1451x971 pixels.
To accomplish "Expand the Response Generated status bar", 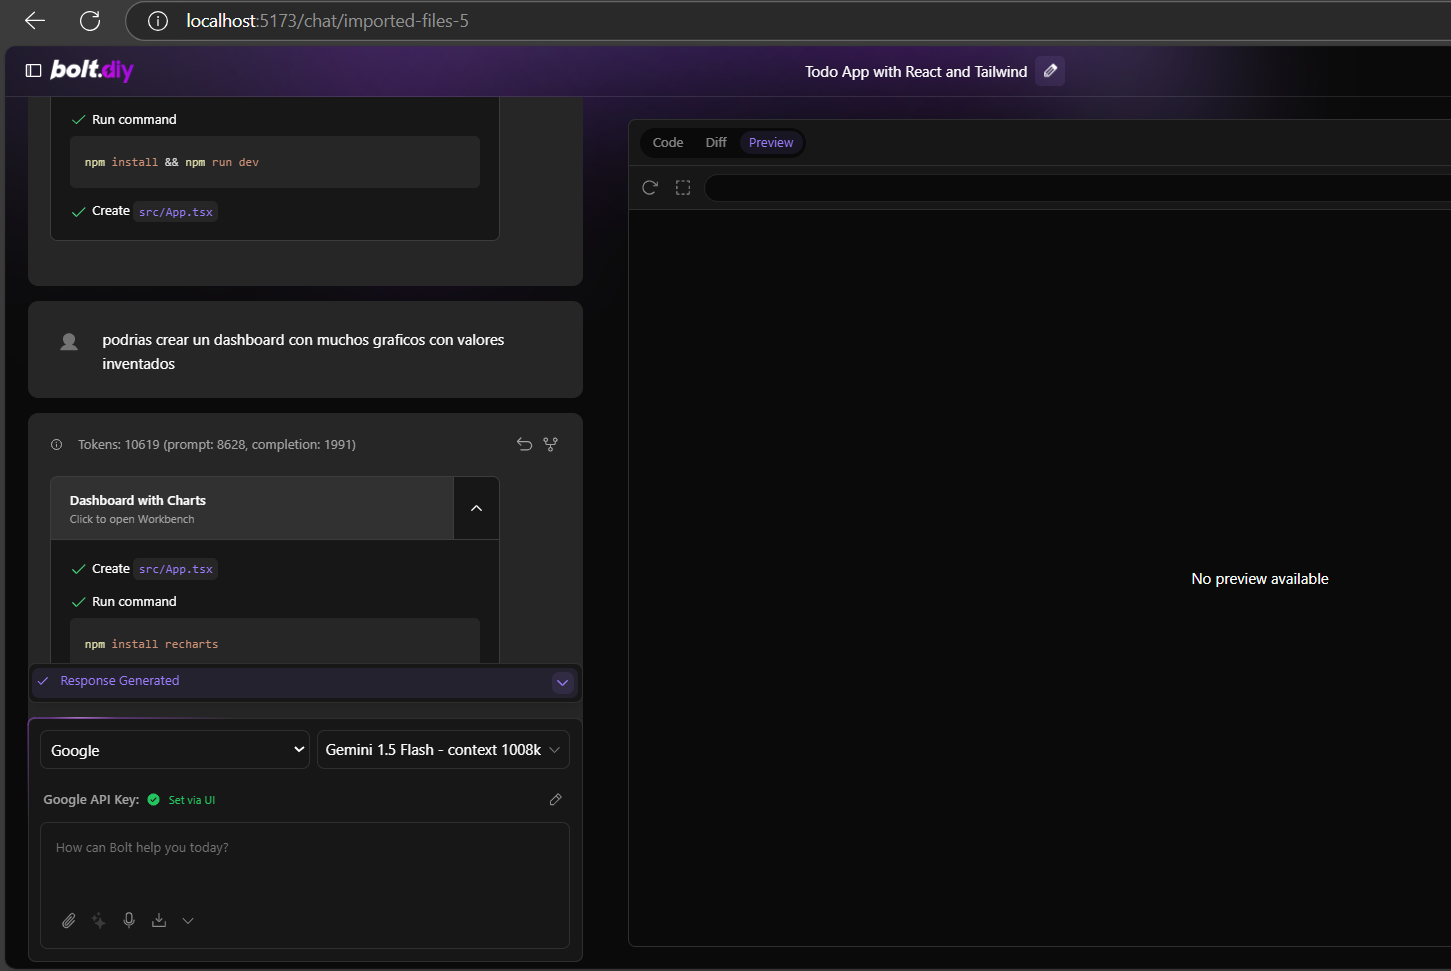I will click(562, 682).
